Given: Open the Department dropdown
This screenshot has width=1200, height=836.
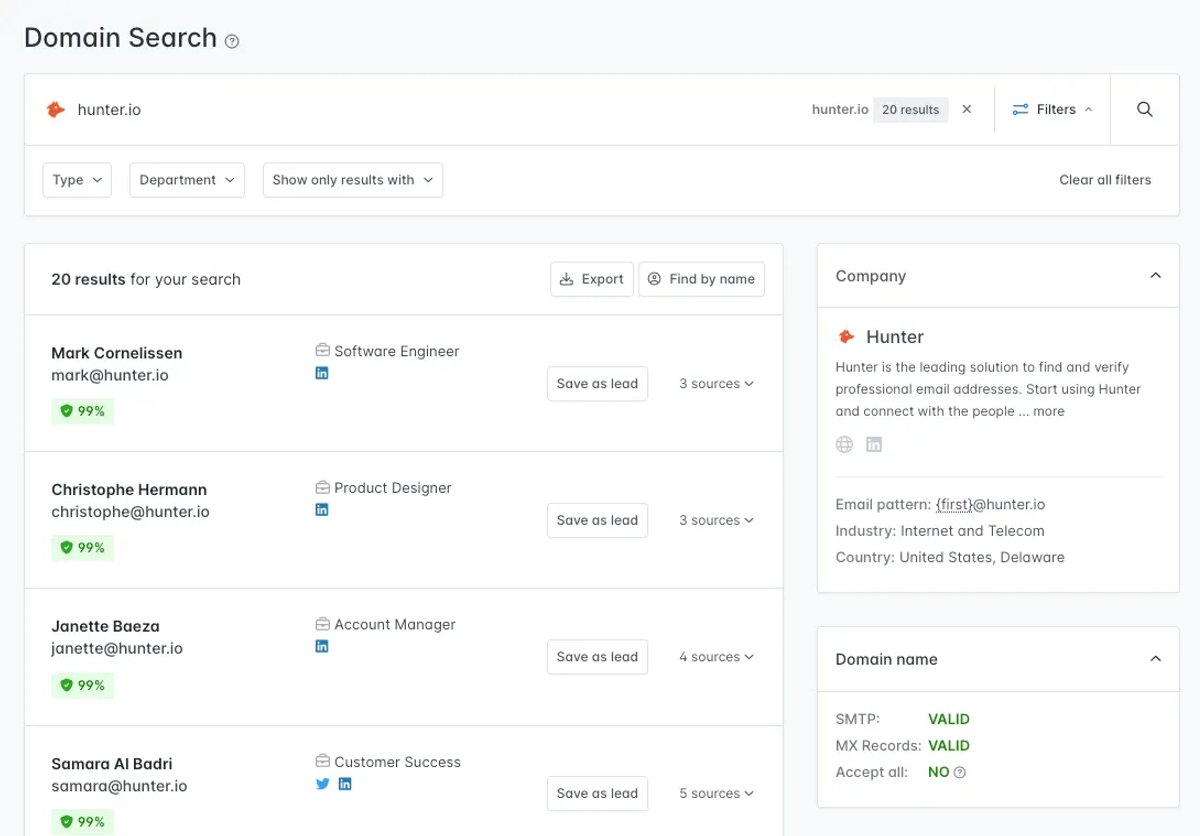Looking at the screenshot, I should tap(187, 180).
